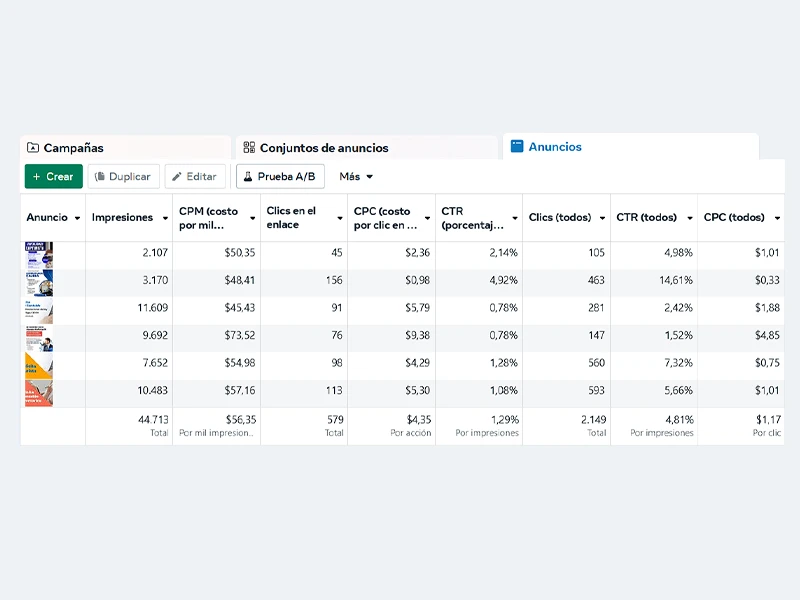Open the Clics (todos) column arrow
This screenshot has width=800, height=600.
[x=601, y=218]
